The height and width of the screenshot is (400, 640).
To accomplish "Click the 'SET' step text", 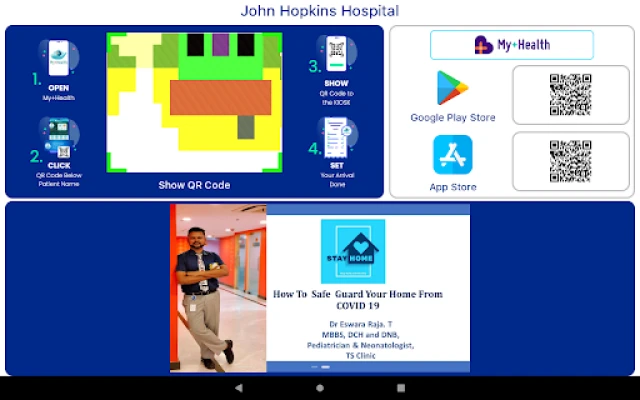I will [x=337, y=165].
